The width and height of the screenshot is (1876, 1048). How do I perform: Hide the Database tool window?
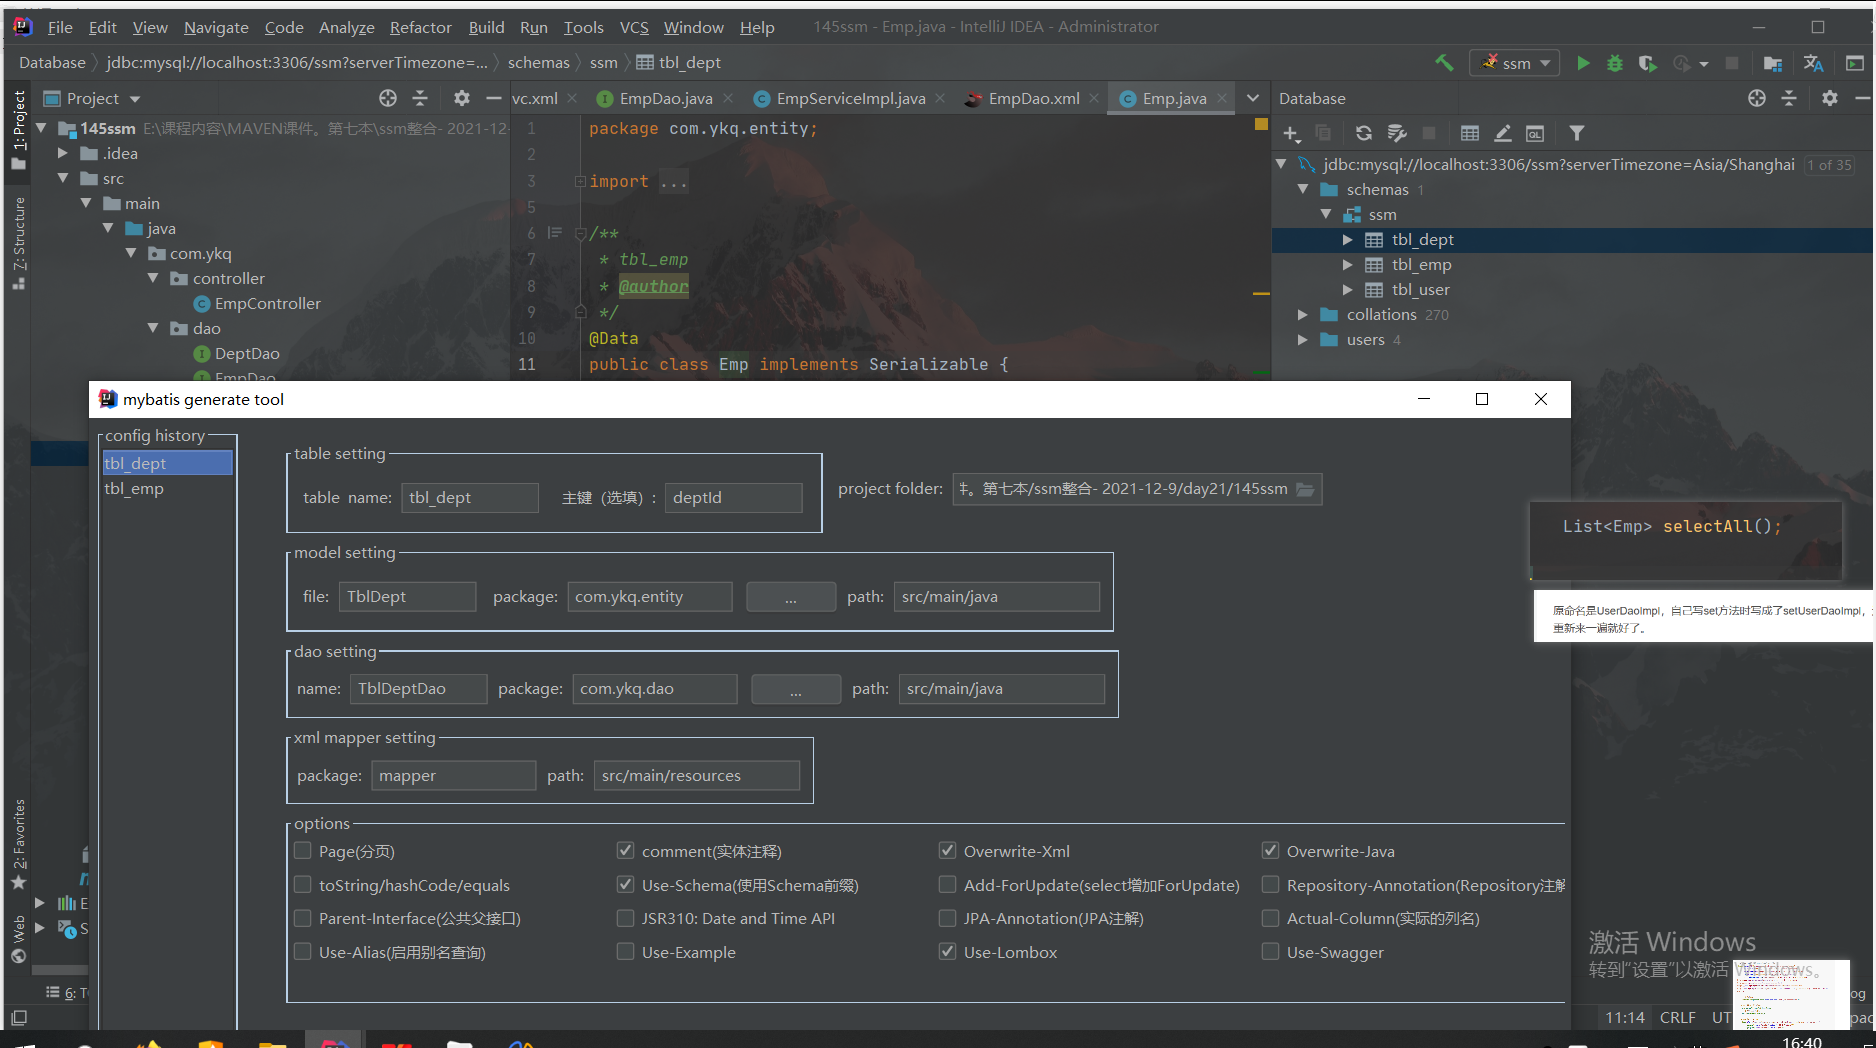click(1862, 98)
